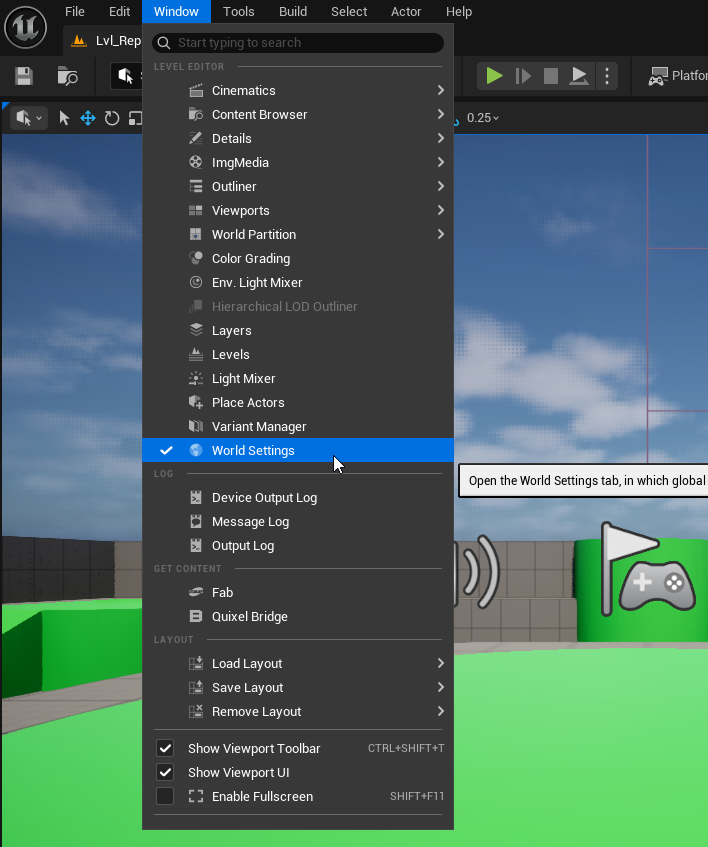Uncheck Show Viewport Toolbar checkbox
The height and width of the screenshot is (847, 708).
click(165, 748)
